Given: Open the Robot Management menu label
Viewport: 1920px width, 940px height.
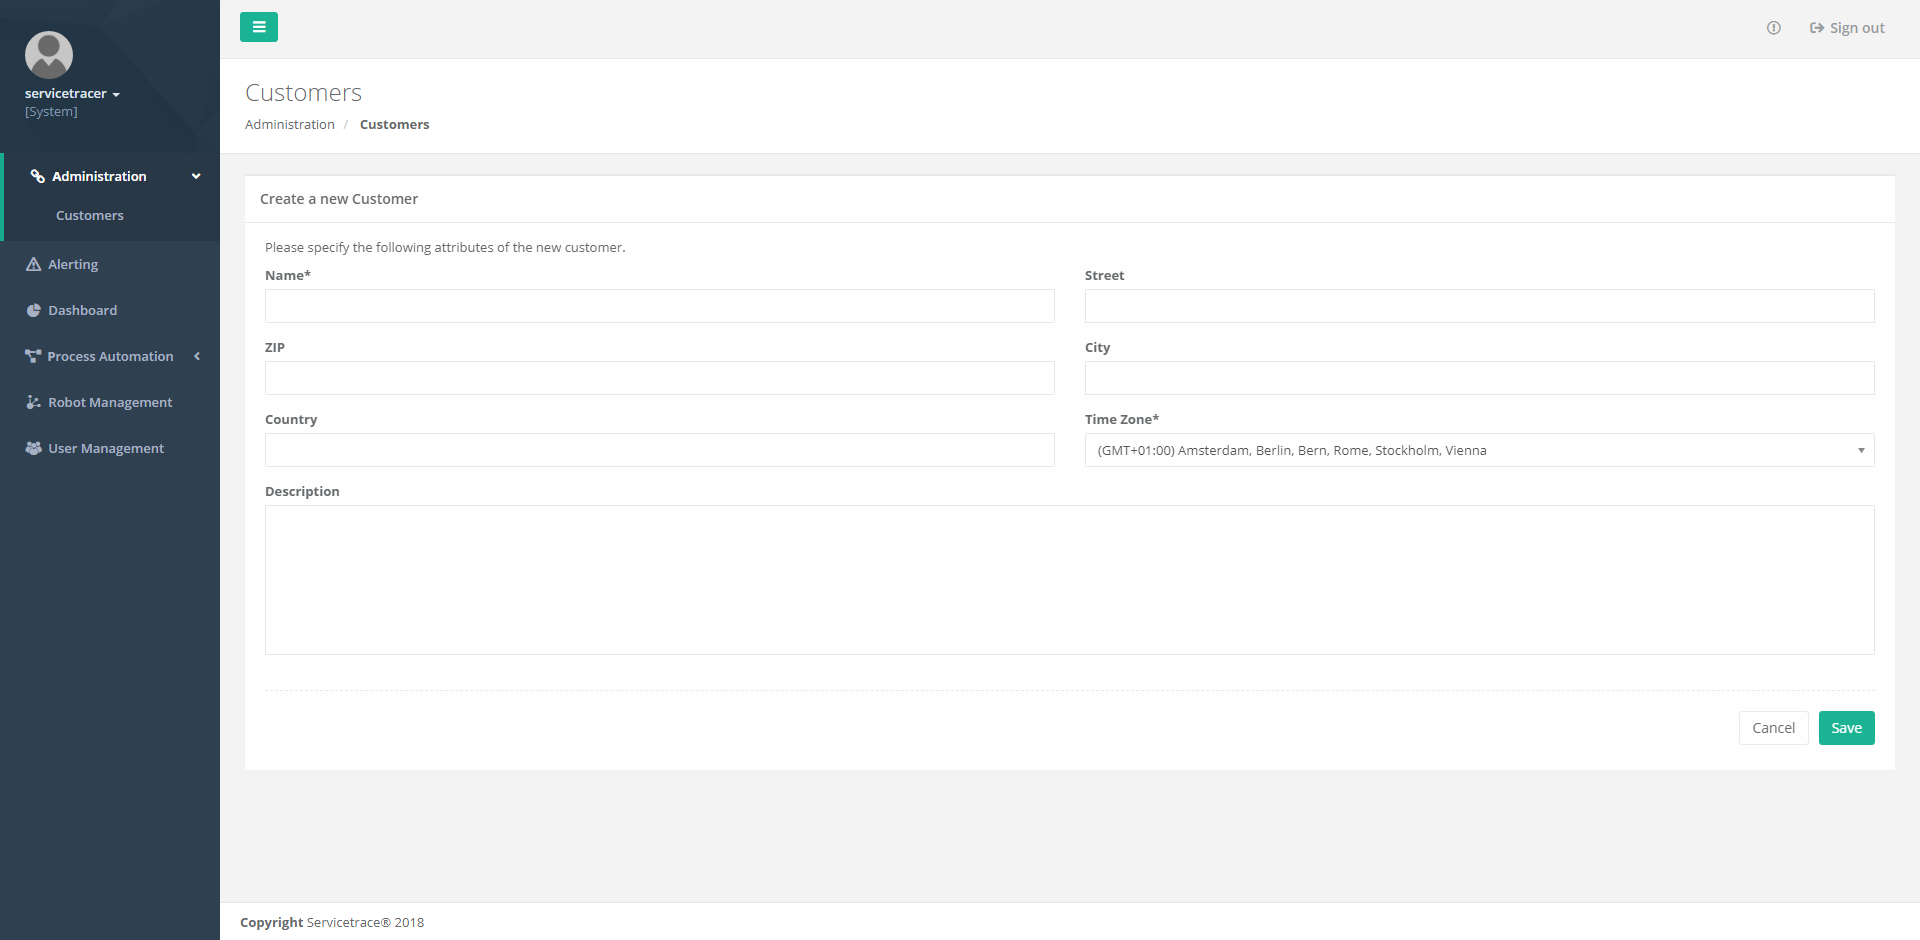Looking at the screenshot, I should pos(110,402).
